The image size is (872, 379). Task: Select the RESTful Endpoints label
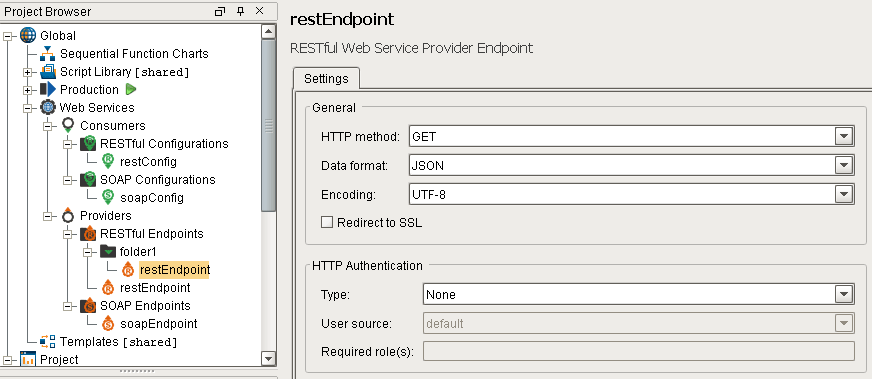tap(152, 234)
